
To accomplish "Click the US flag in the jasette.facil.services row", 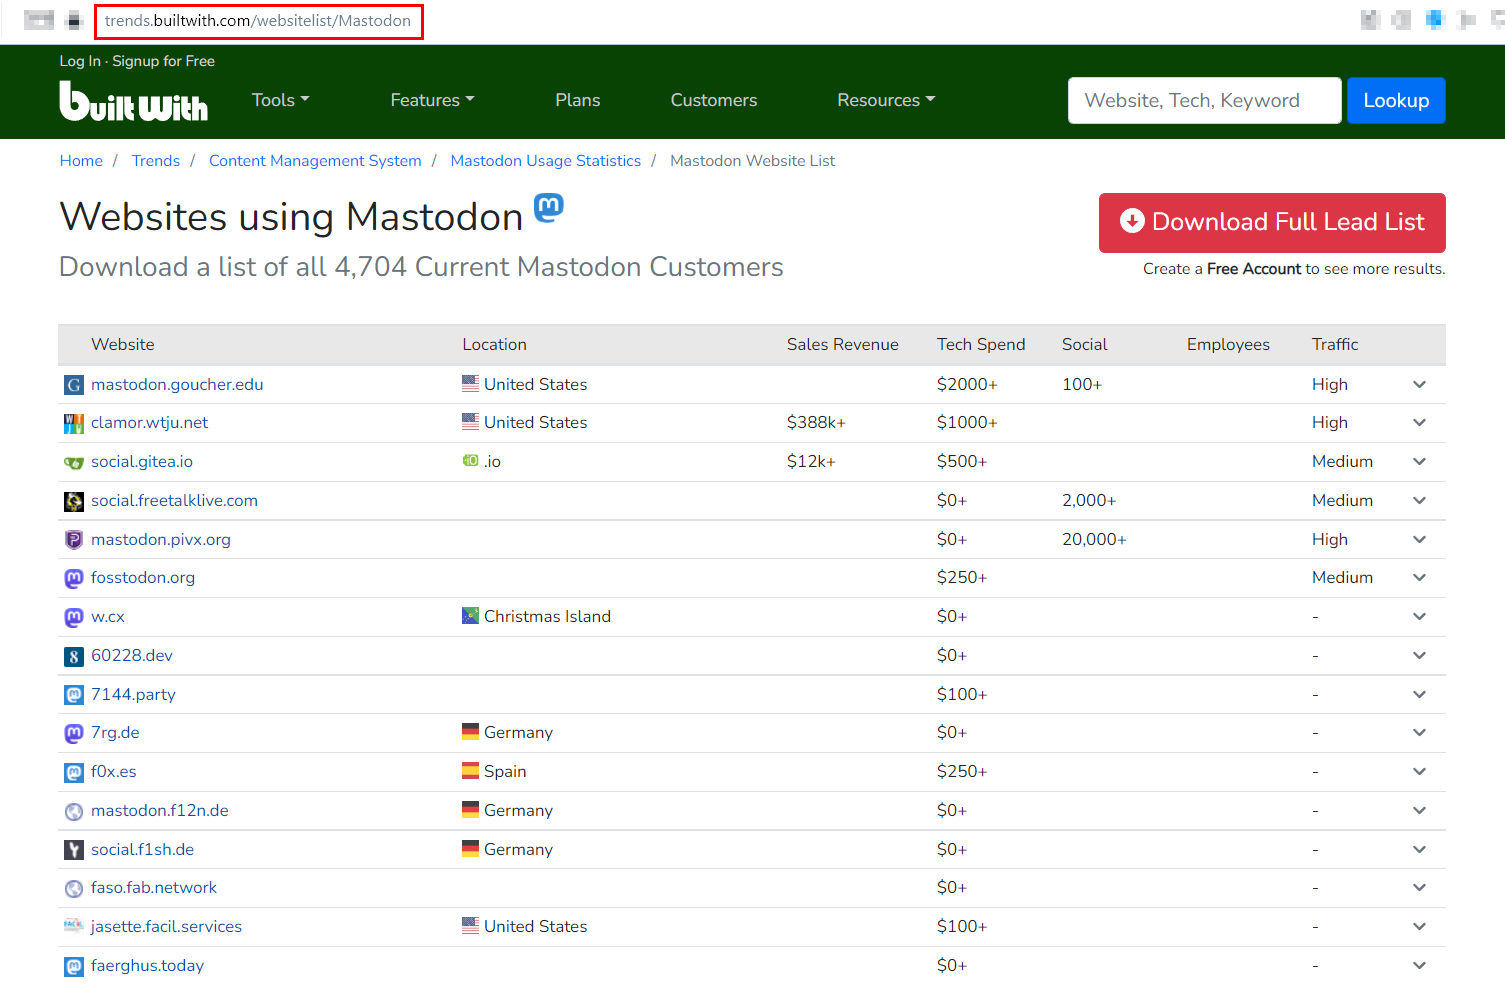I will [470, 924].
